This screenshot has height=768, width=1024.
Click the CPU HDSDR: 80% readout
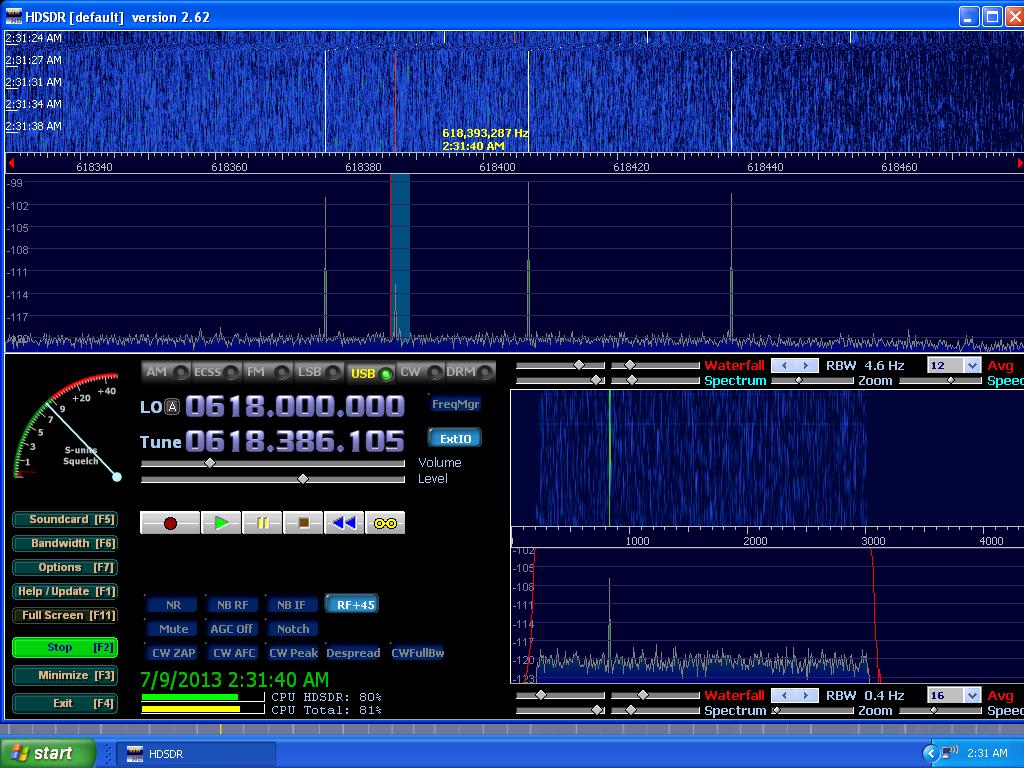pos(327,697)
